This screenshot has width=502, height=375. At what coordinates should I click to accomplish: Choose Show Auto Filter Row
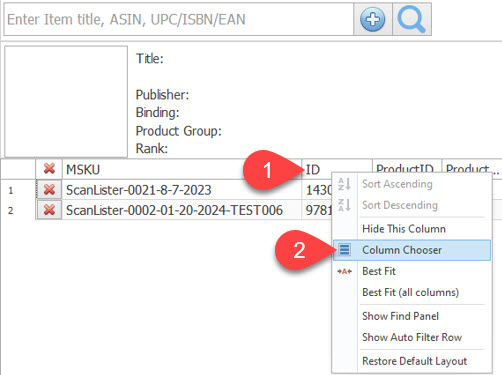tap(412, 337)
